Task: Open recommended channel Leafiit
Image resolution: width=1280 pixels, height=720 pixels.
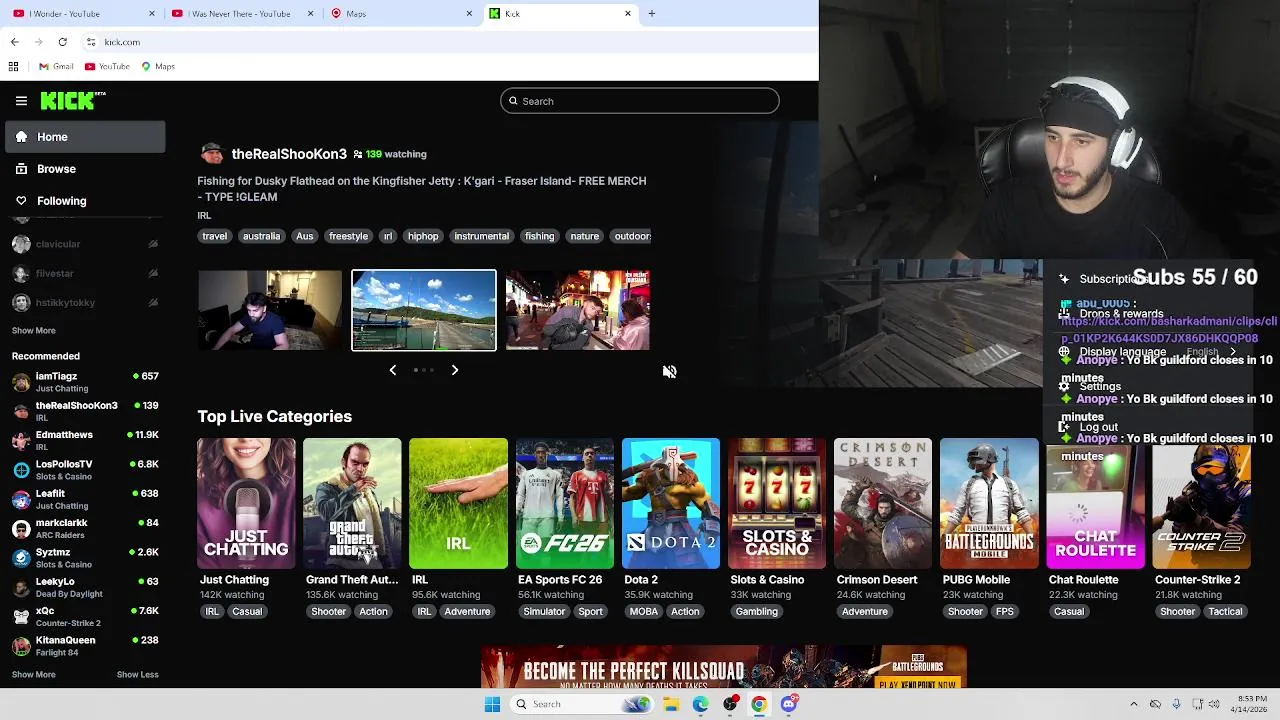Action: point(85,499)
